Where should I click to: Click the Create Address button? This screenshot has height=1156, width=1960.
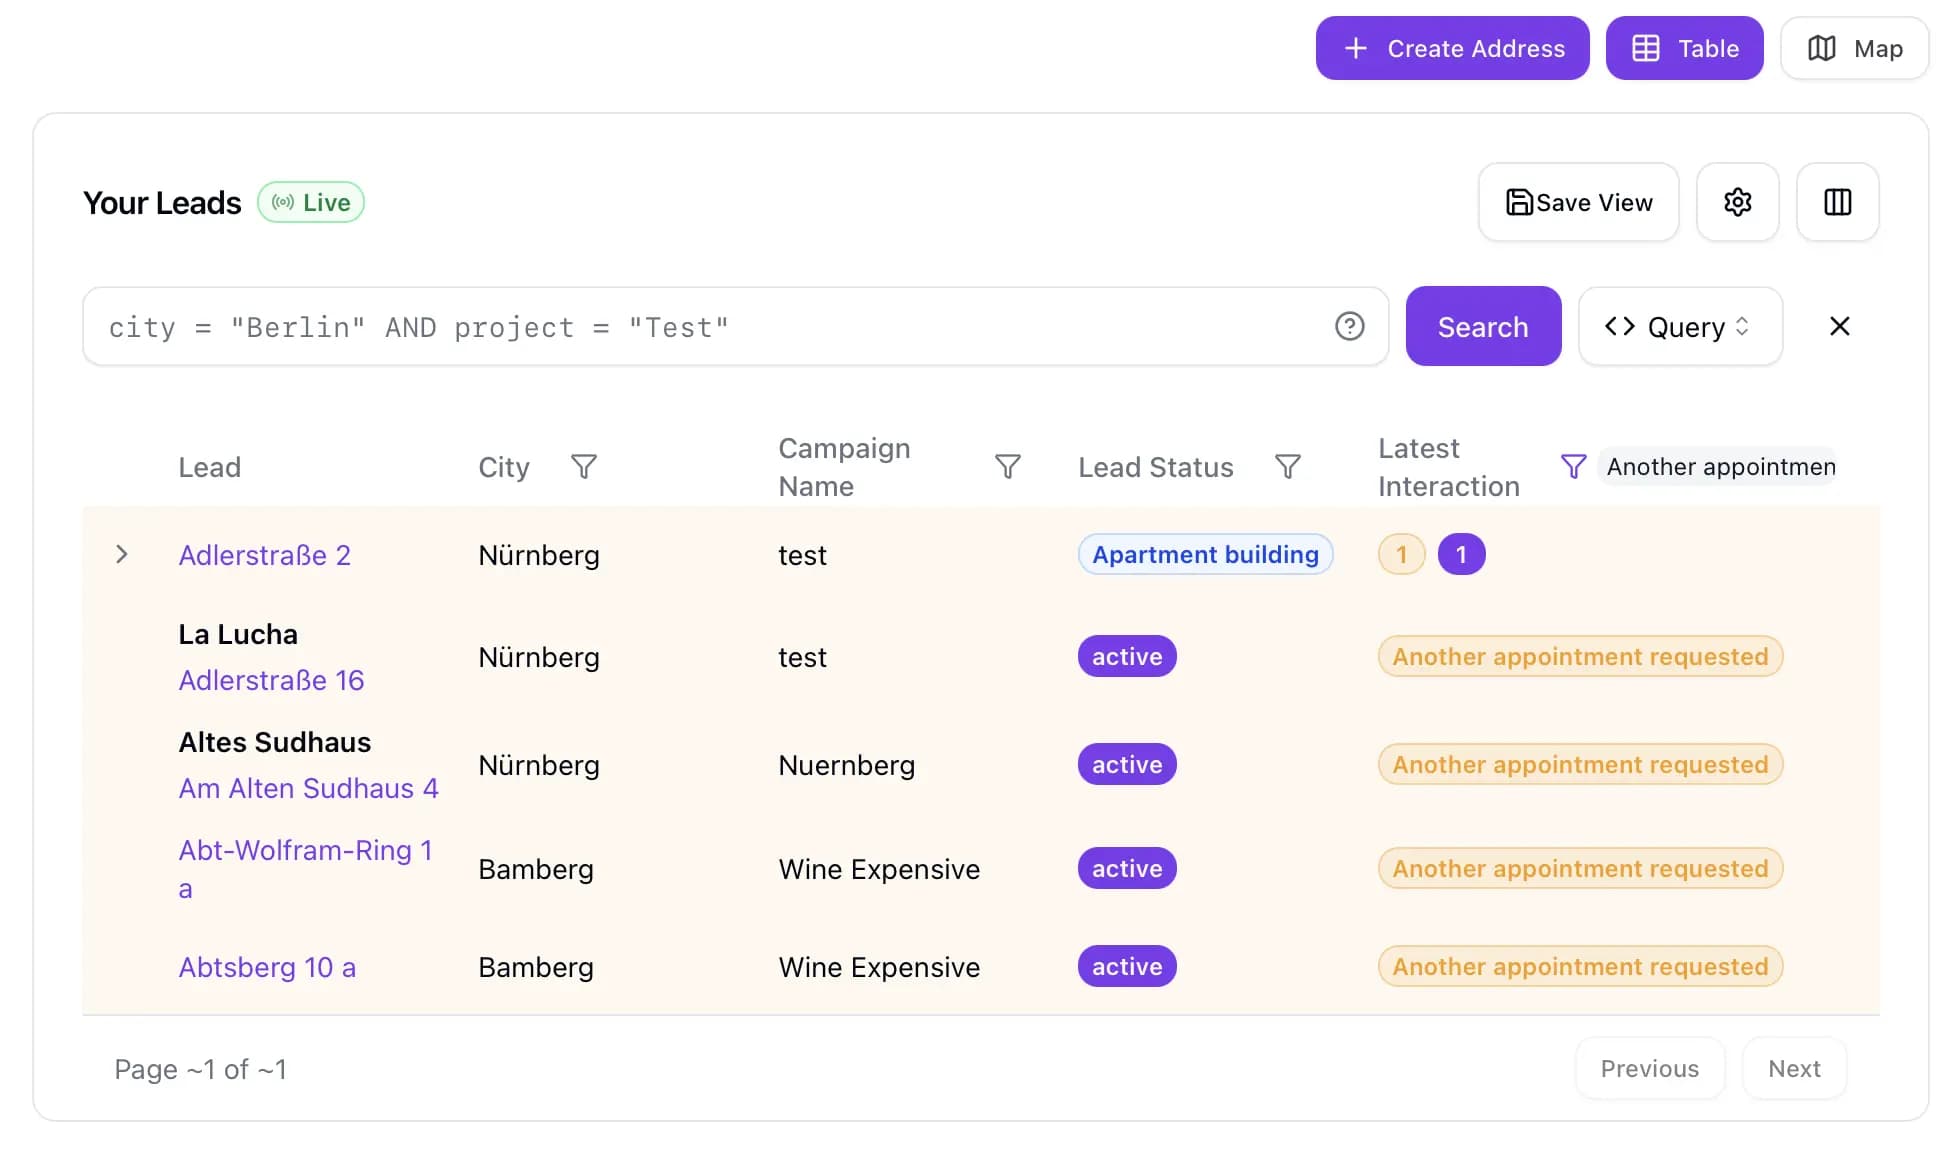point(1452,47)
